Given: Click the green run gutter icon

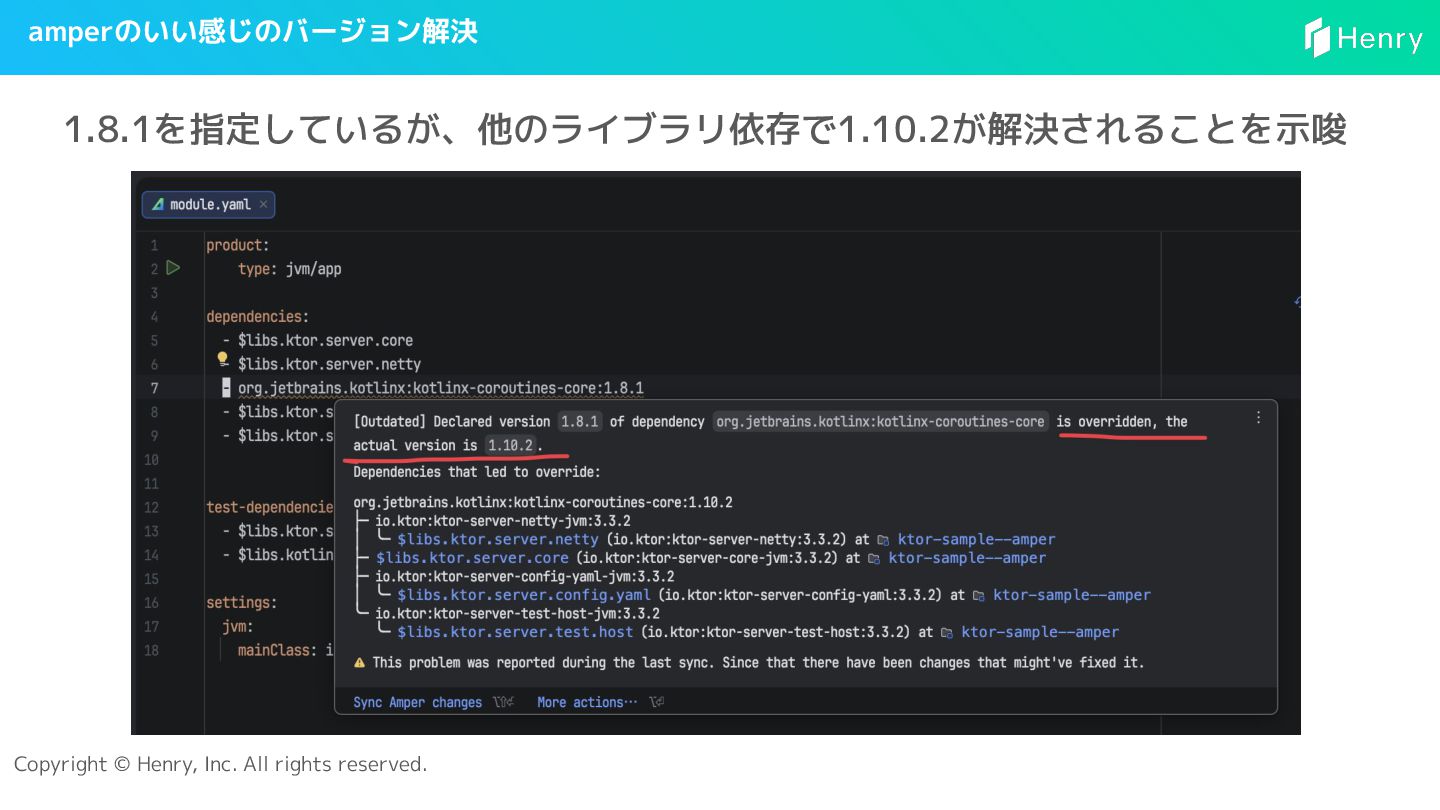Looking at the screenshot, I should (x=173, y=268).
